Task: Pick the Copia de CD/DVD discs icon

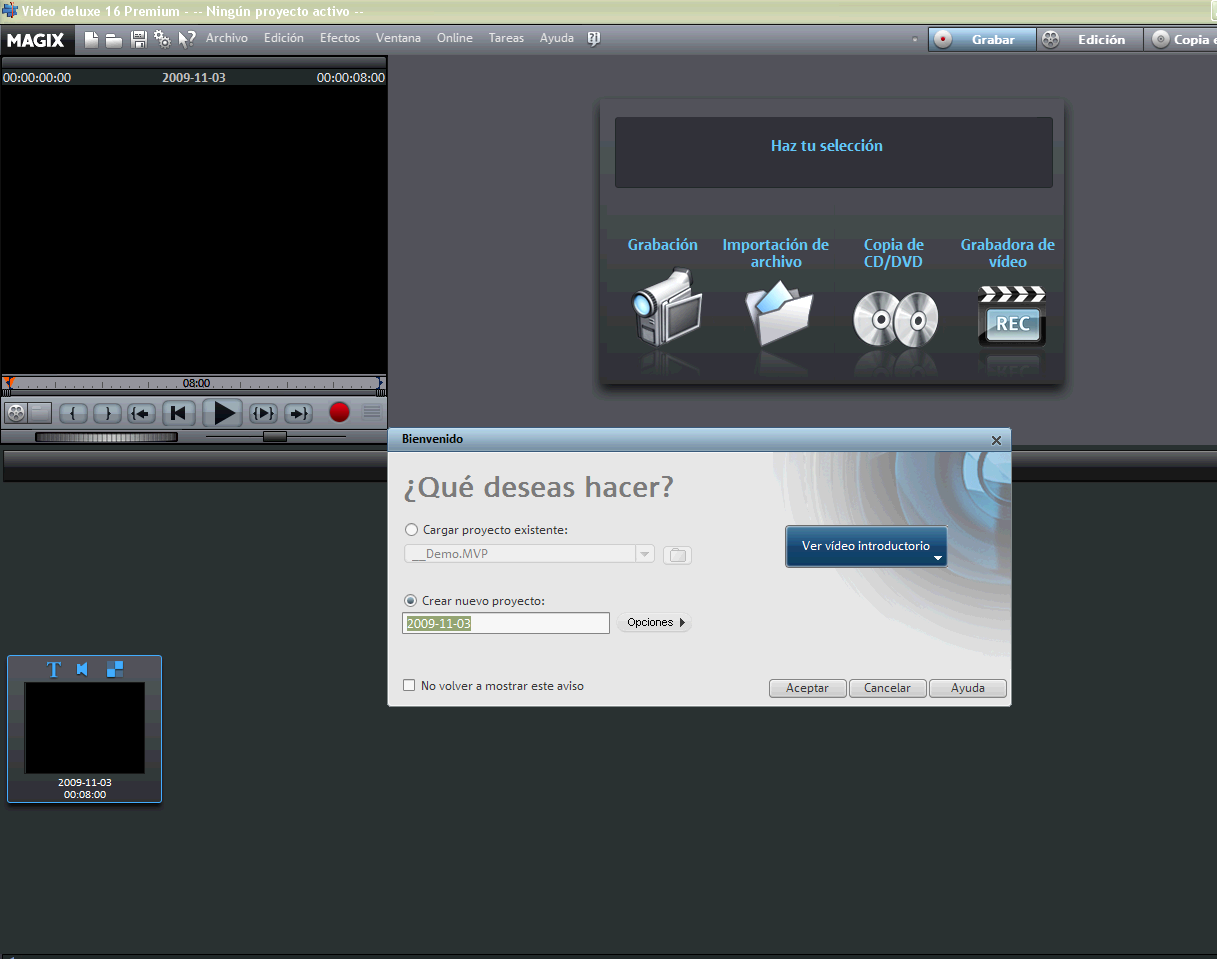Action: [x=894, y=318]
